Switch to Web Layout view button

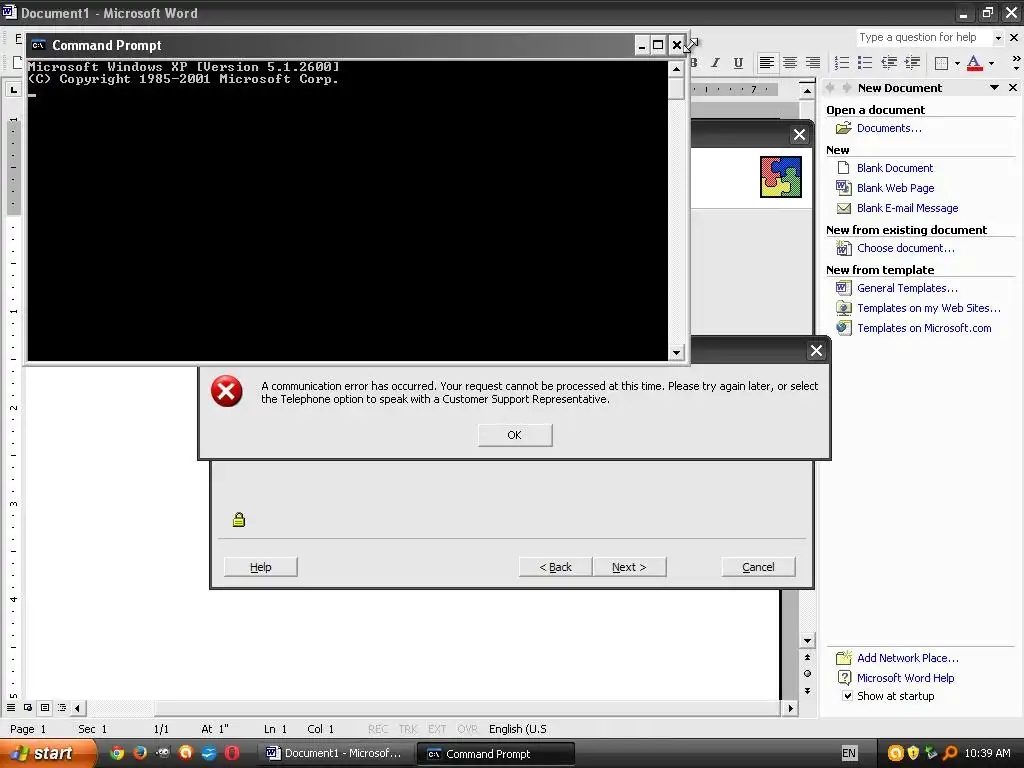coord(28,708)
